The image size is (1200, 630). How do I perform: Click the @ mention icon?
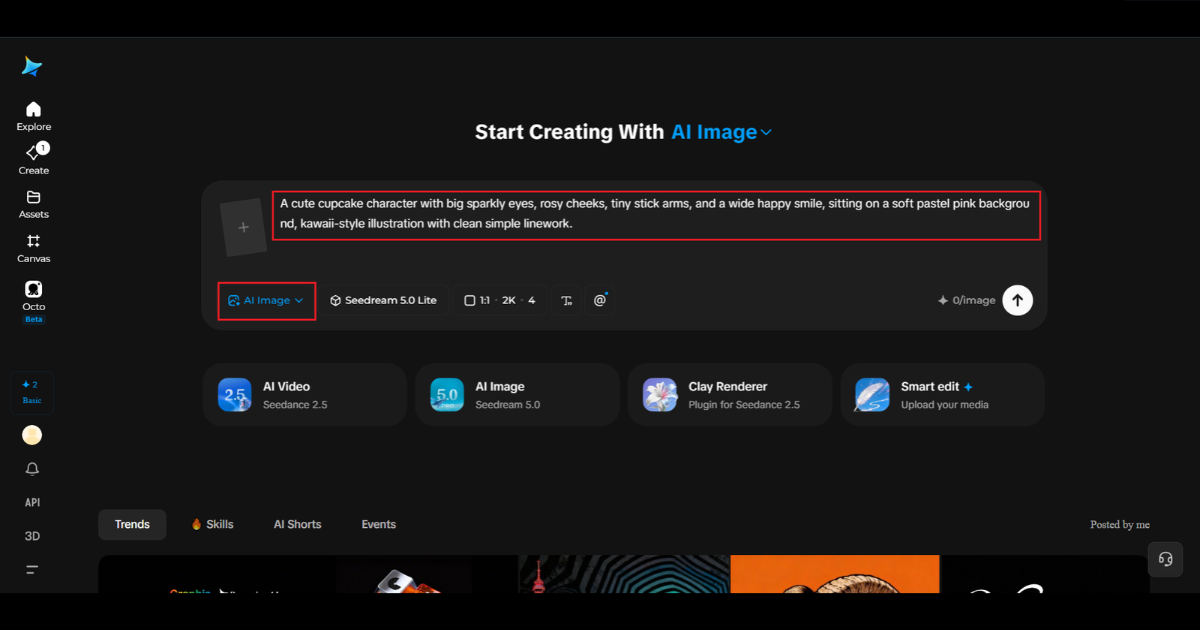coord(600,300)
